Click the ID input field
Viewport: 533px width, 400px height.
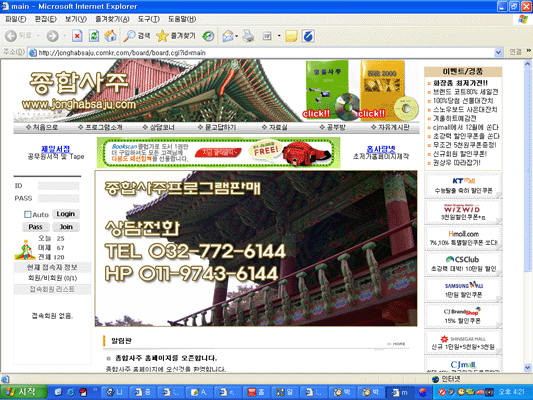coord(58,186)
